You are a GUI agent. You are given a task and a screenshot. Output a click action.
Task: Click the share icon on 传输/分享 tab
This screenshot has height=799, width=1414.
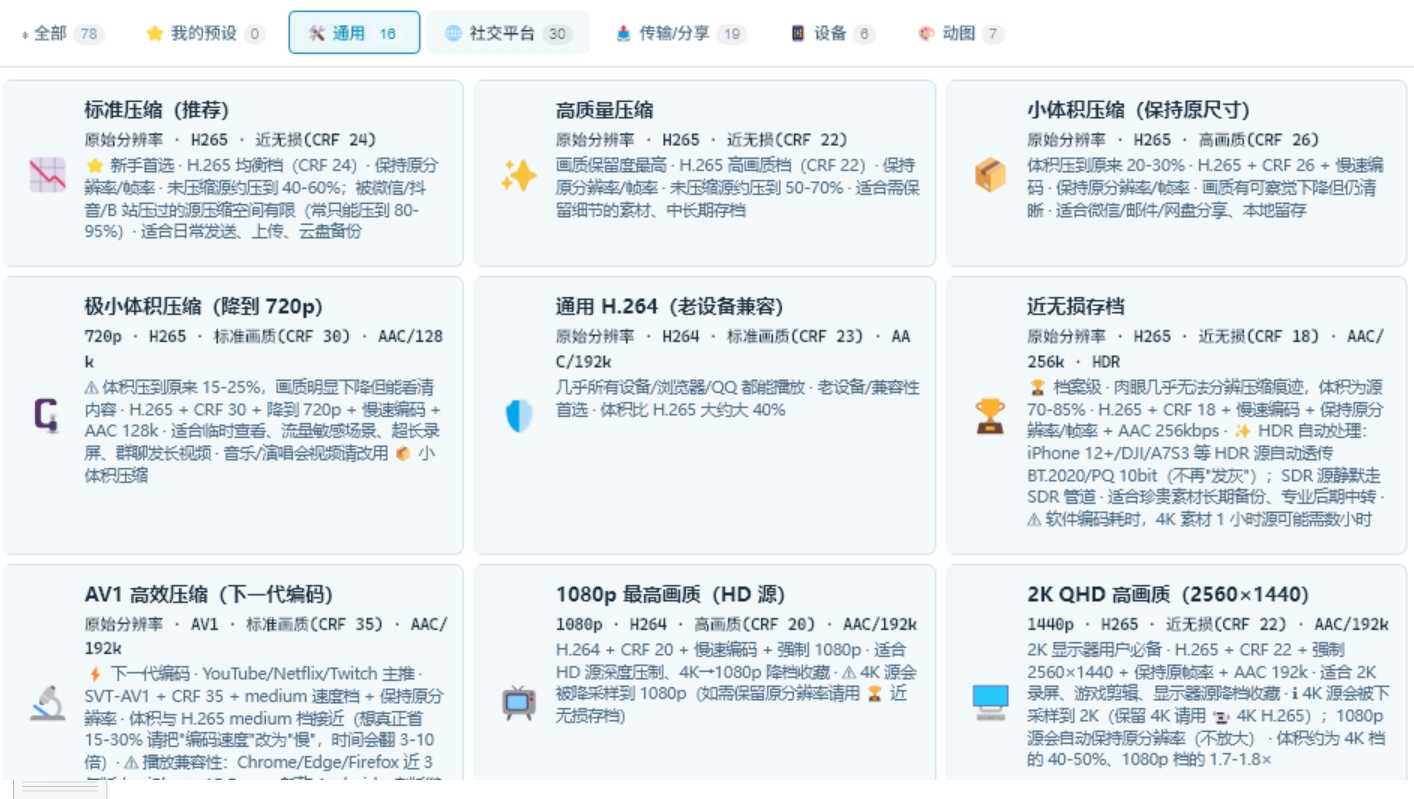click(x=625, y=33)
